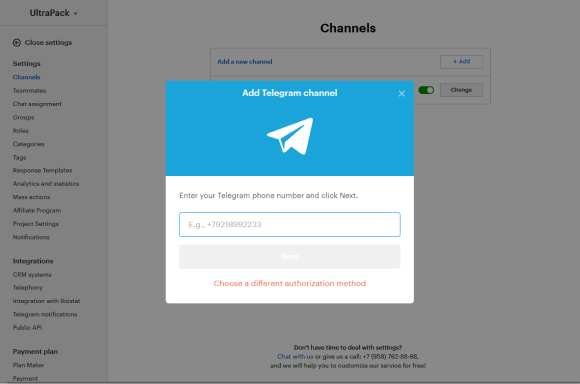
Task: Open Tags settings
Action: (x=19, y=157)
